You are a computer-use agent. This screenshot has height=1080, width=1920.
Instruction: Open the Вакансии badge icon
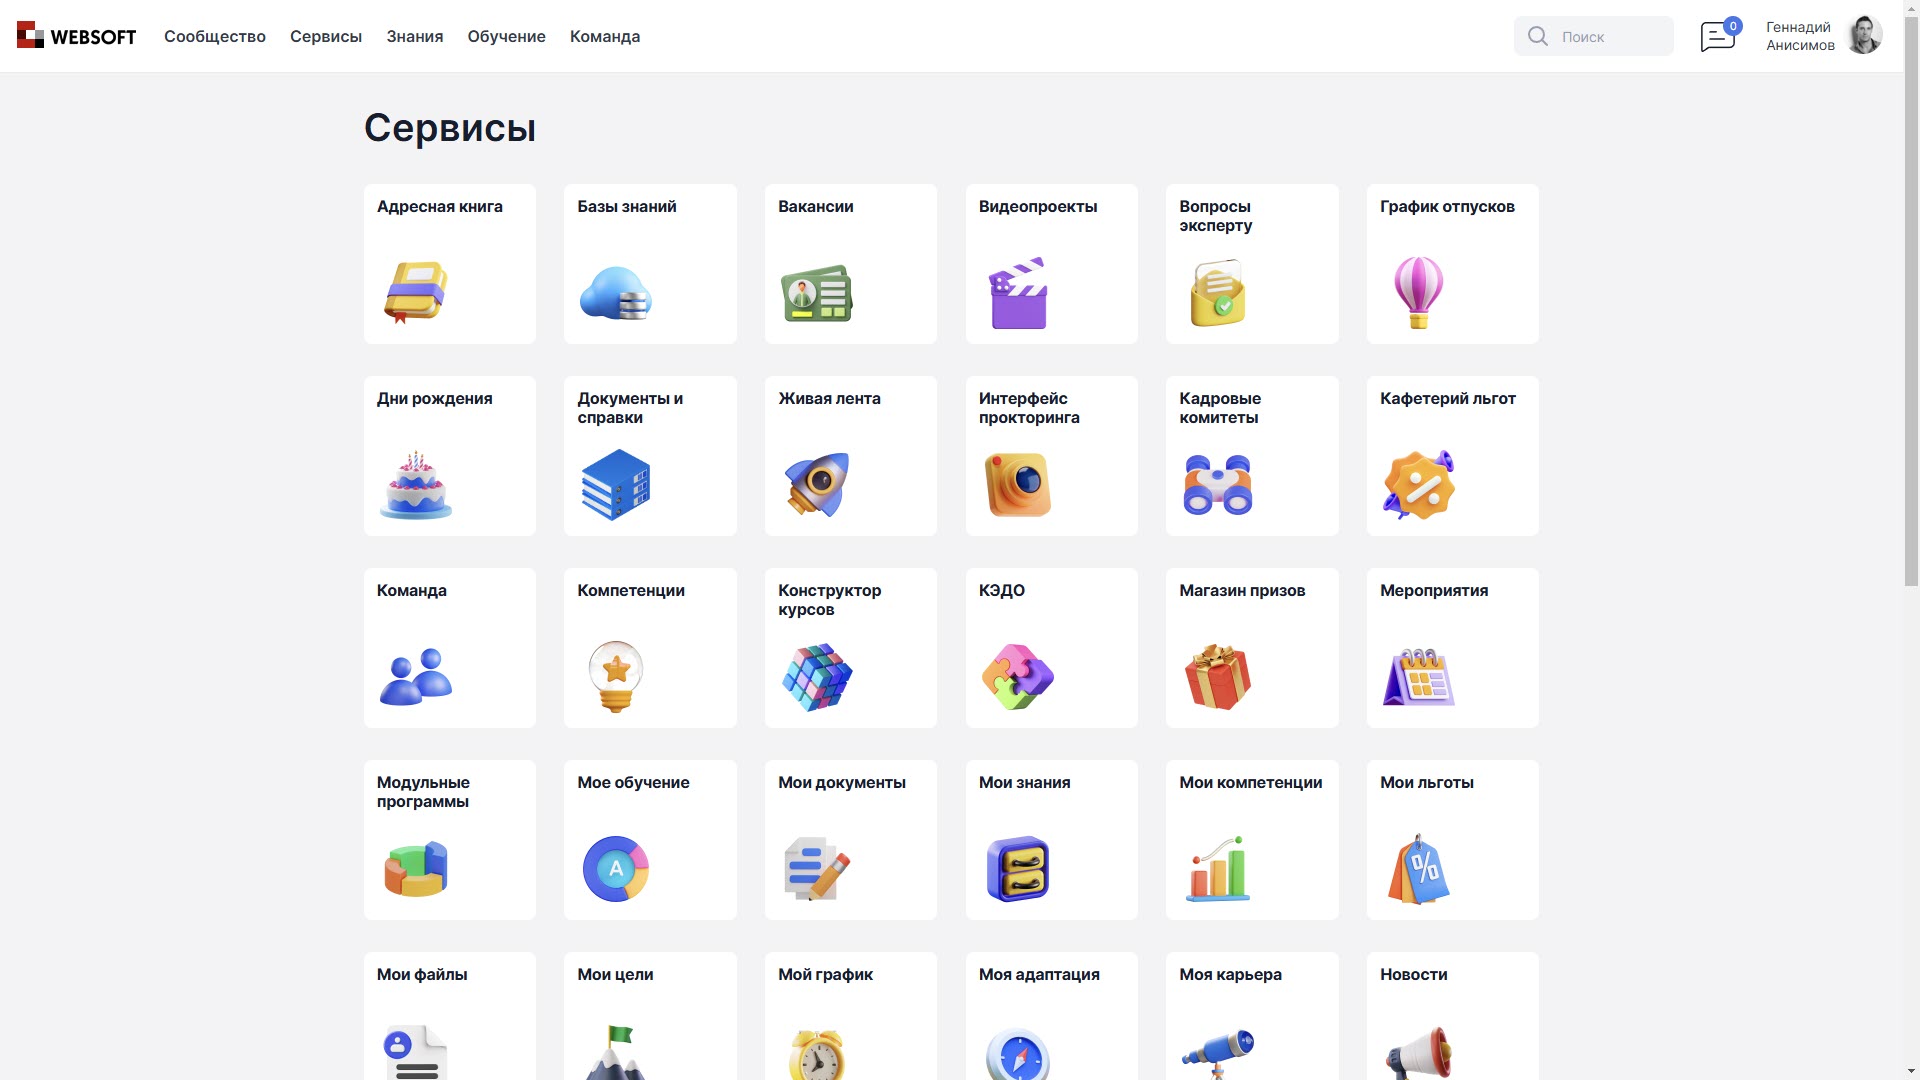point(816,293)
